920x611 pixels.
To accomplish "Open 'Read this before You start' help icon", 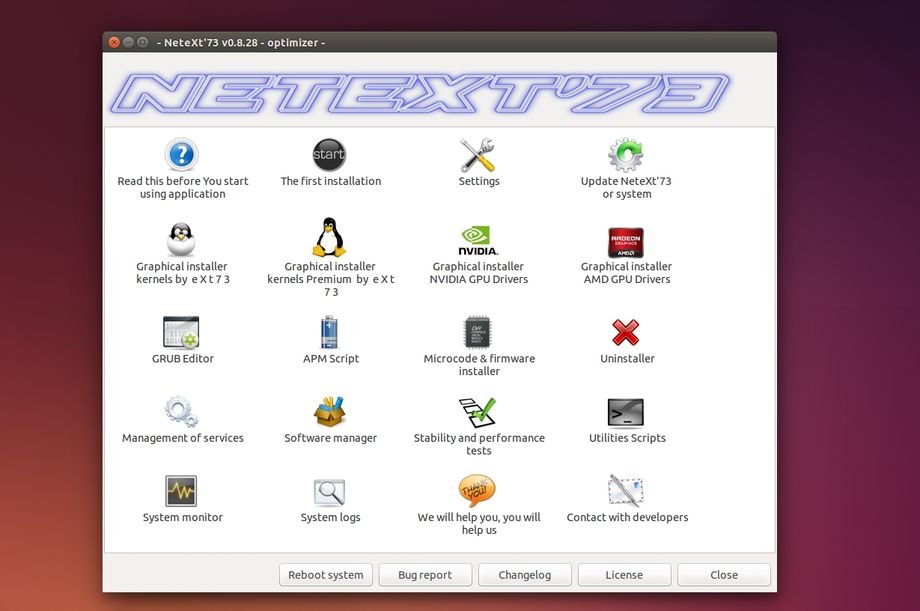I will click(x=181, y=155).
